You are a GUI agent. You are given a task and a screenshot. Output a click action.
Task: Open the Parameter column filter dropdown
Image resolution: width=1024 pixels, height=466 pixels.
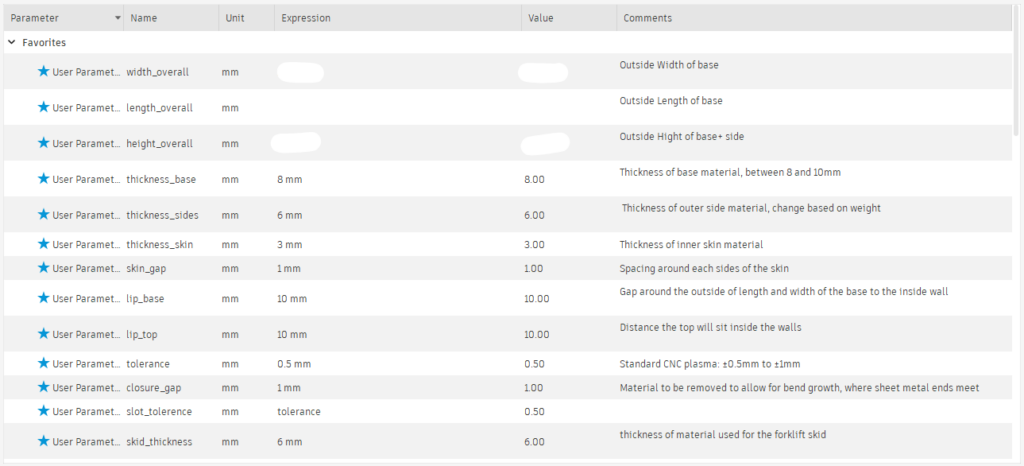coord(118,18)
